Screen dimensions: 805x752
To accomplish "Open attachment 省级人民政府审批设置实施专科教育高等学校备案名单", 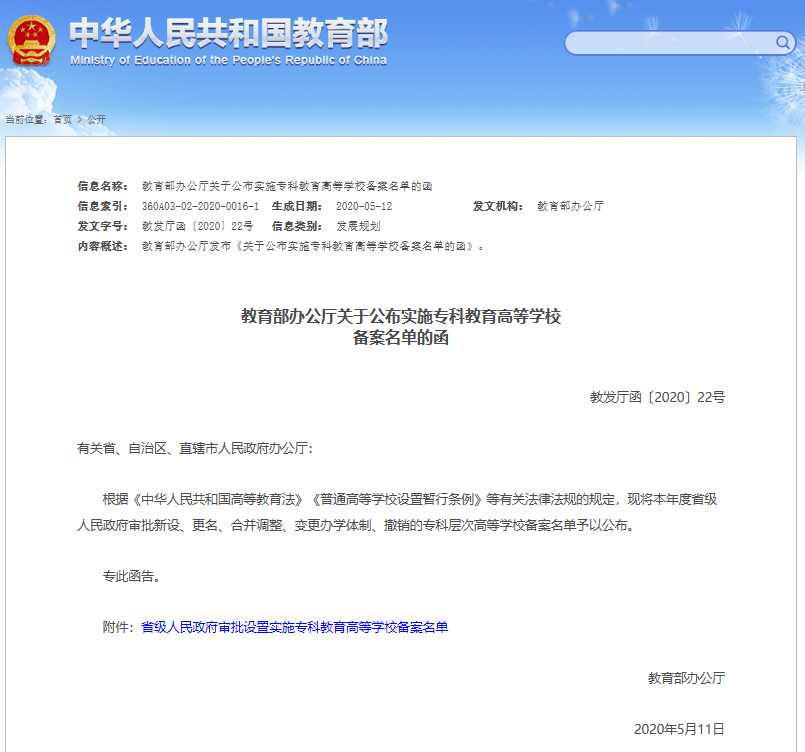I will (295, 627).
